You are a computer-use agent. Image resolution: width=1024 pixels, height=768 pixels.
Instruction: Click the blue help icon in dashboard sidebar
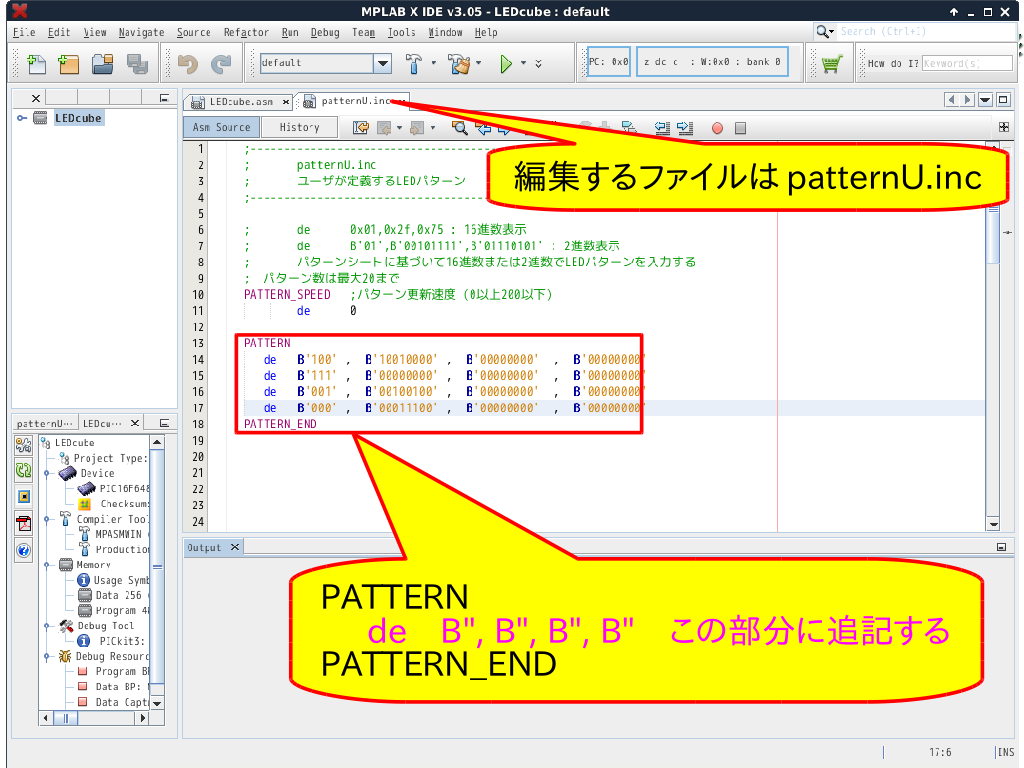pos(24,551)
